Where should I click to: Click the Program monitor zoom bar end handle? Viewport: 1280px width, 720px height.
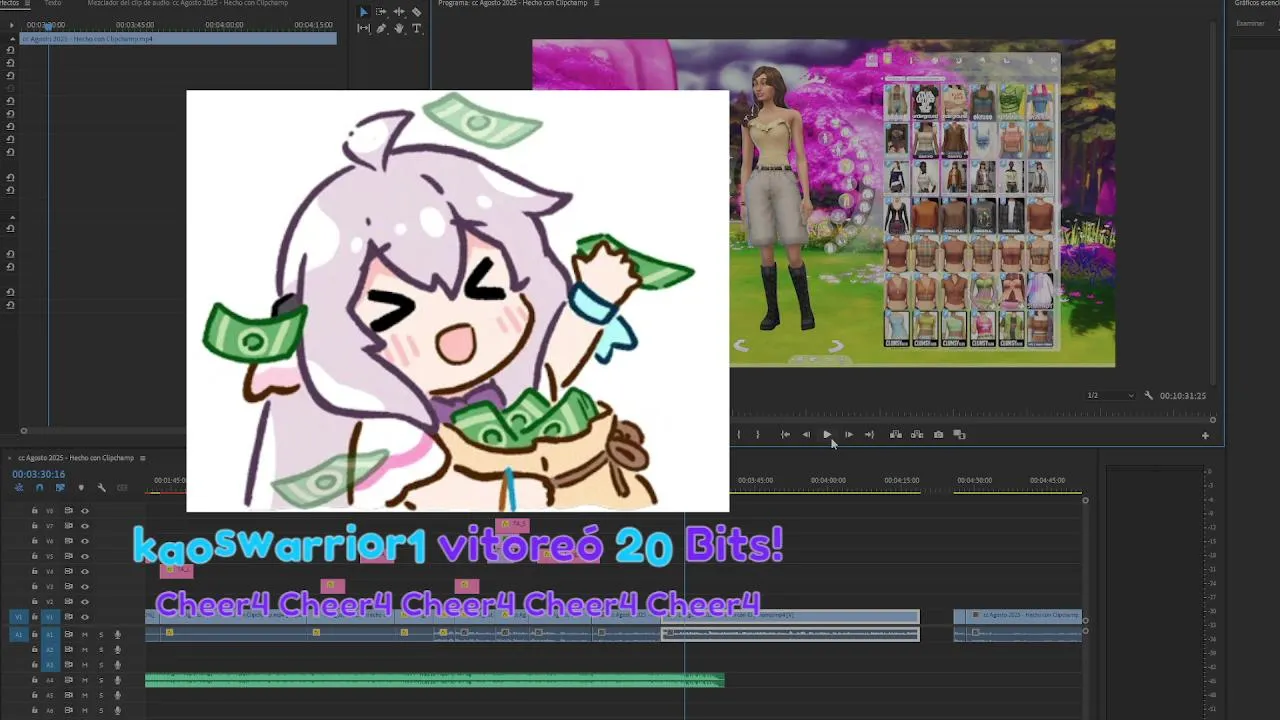pos(1212,420)
